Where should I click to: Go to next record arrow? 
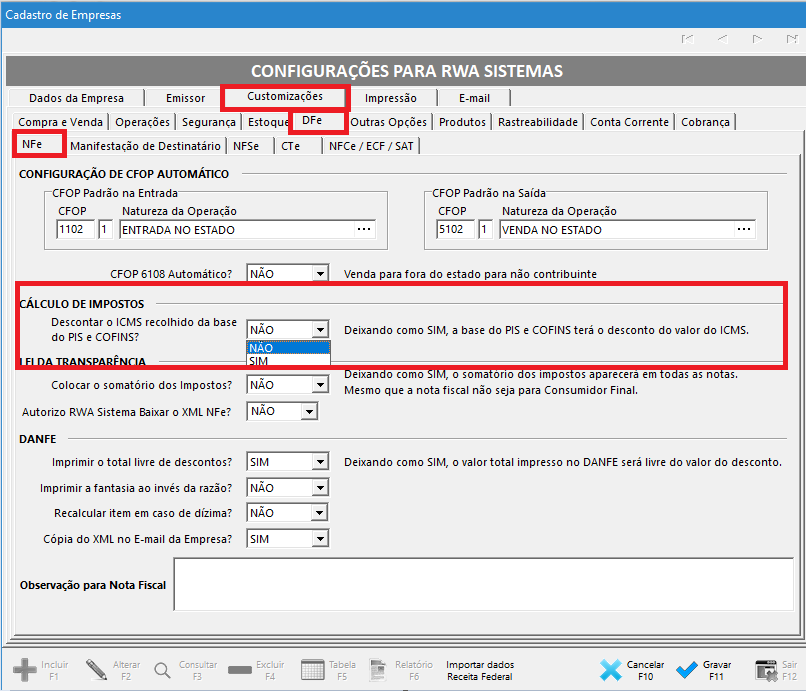(757, 39)
